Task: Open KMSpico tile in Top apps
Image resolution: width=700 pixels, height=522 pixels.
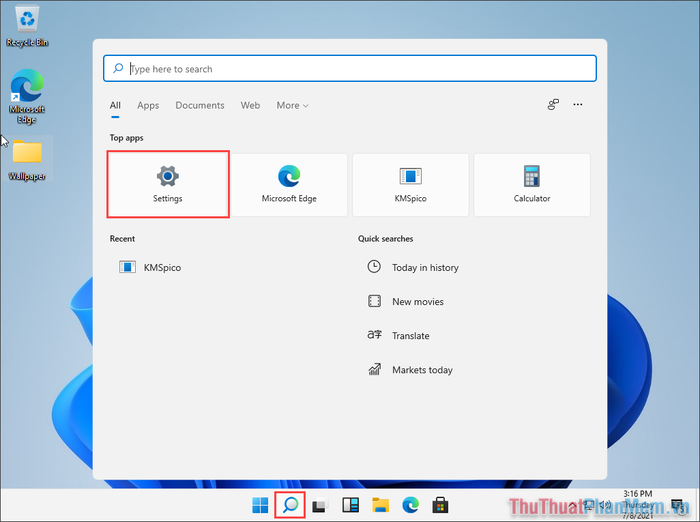Action: coord(410,184)
